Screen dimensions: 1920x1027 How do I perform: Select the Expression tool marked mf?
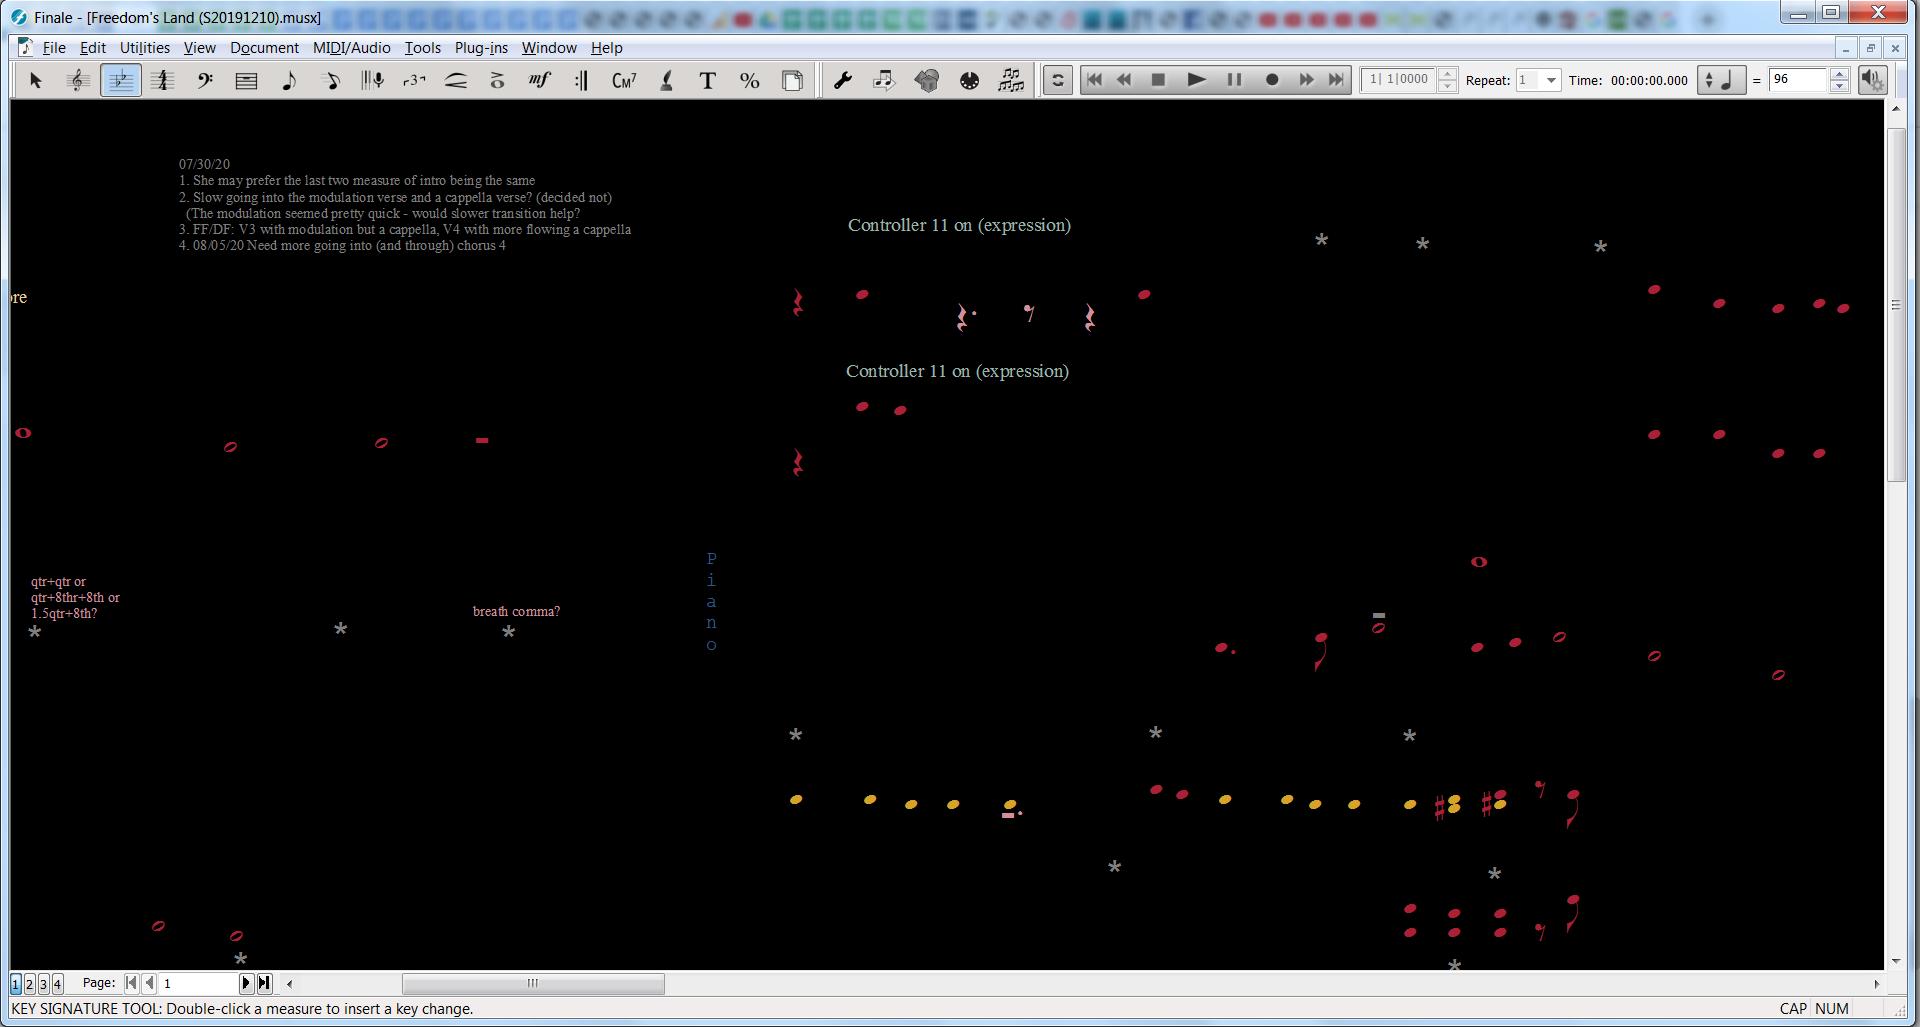[x=539, y=81]
